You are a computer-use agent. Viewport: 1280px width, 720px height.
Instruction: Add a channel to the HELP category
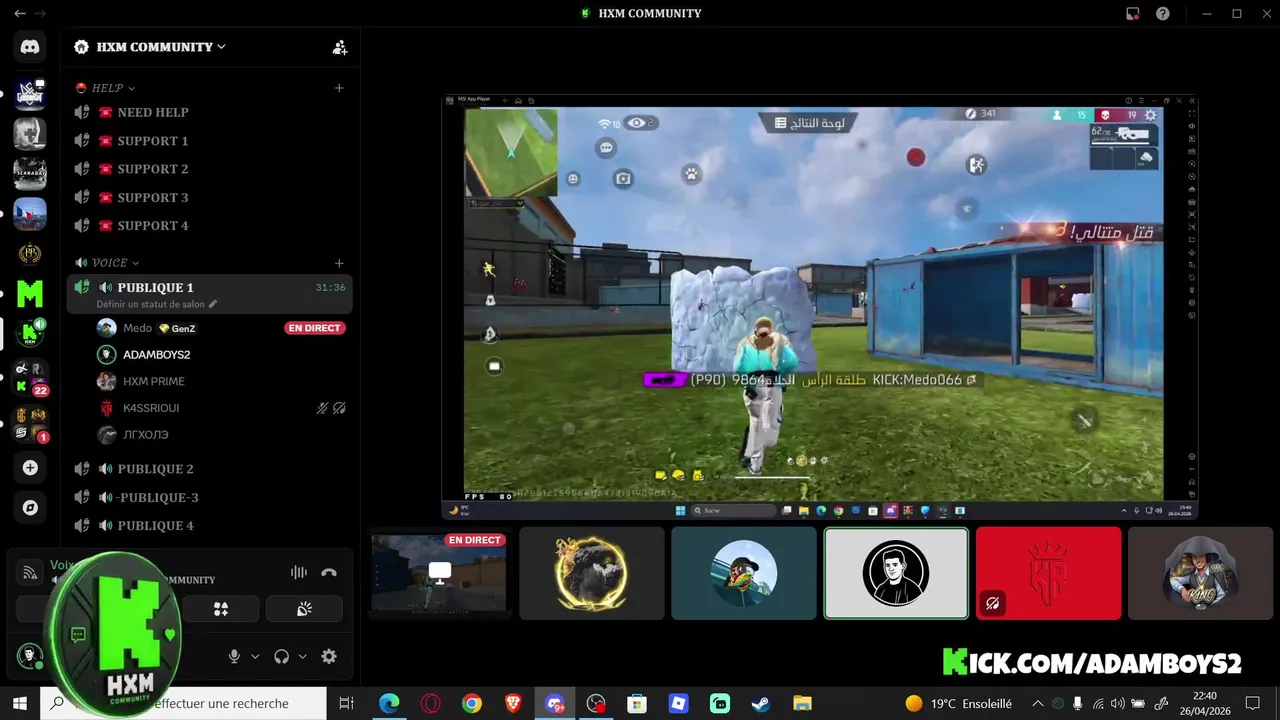pyautogui.click(x=339, y=88)
